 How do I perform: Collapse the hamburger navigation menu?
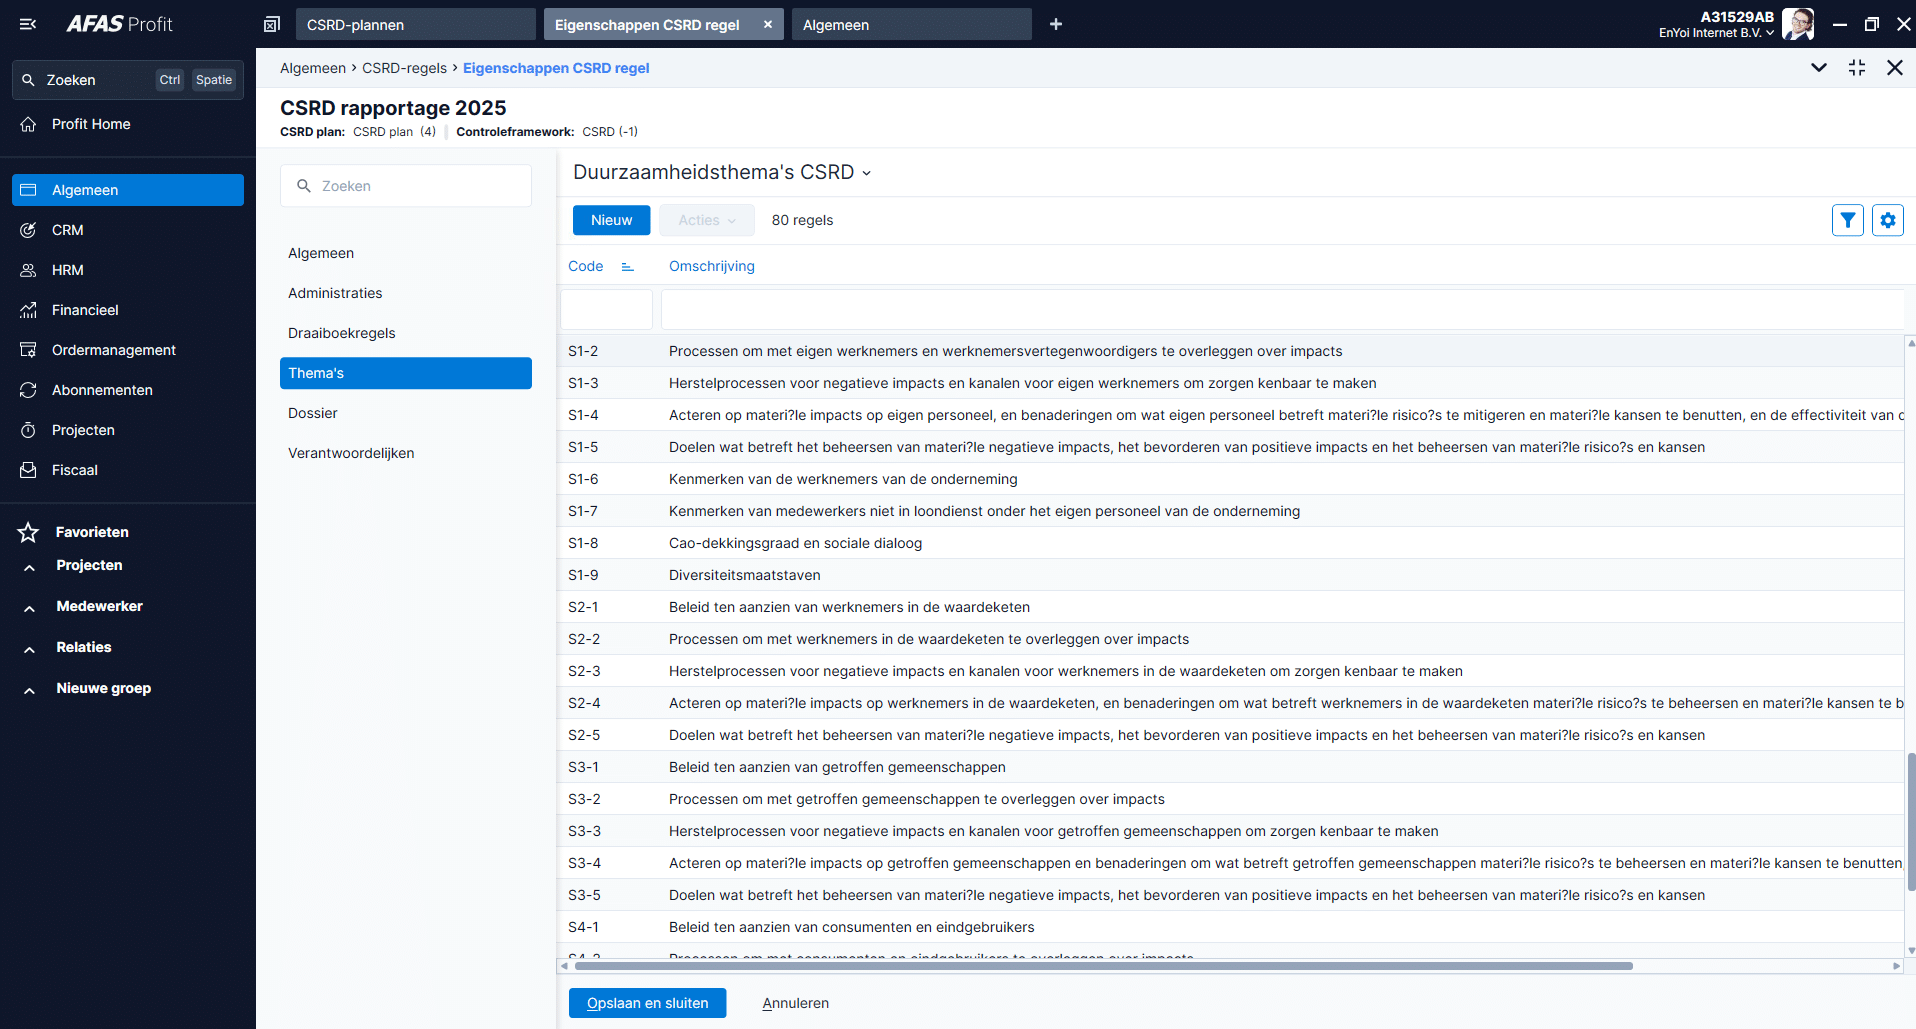(x=28, y=24)
